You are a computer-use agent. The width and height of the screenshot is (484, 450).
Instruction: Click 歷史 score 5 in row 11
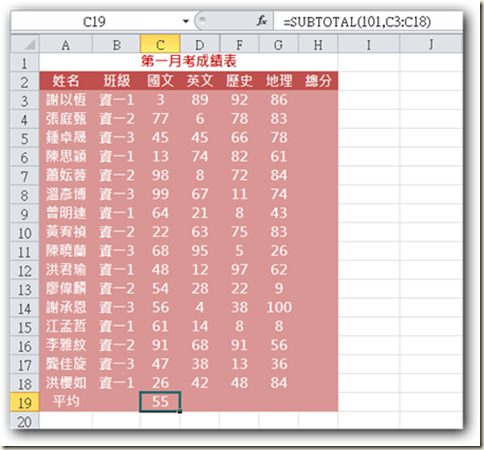point(239,251)
